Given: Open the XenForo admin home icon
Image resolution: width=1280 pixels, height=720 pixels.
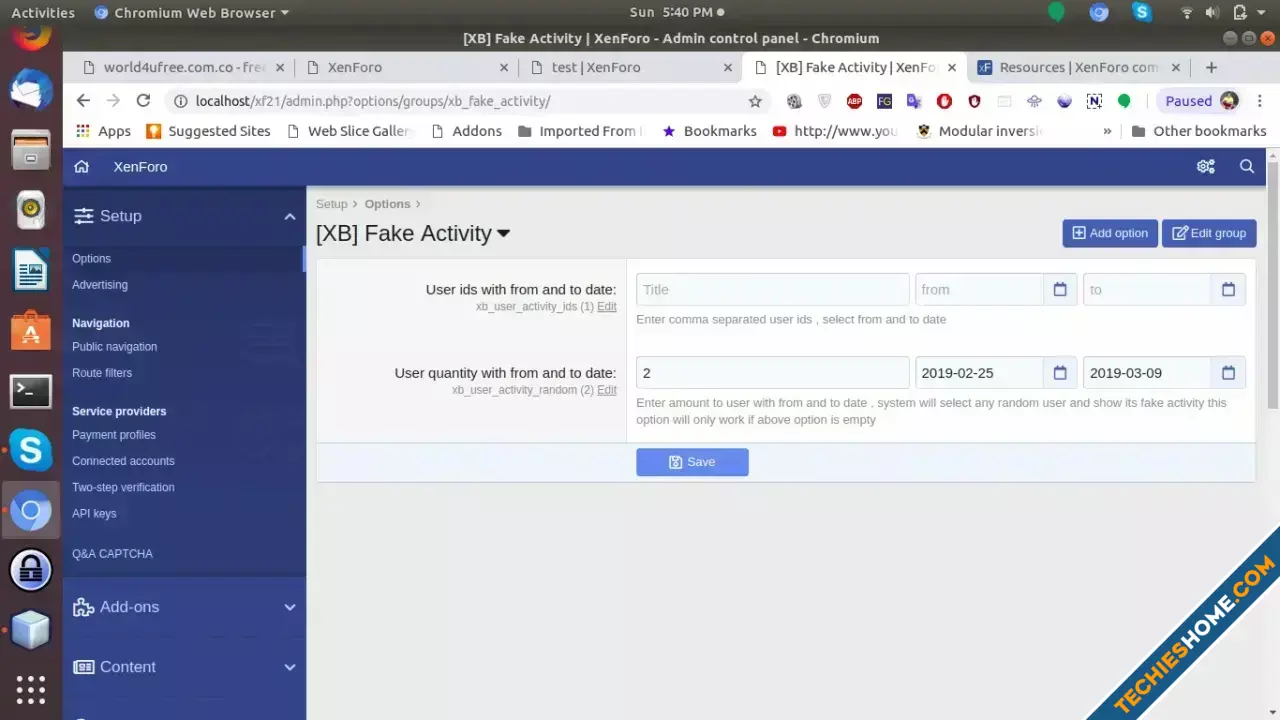Looking at the screenshot, I should (x=82, y=167).
